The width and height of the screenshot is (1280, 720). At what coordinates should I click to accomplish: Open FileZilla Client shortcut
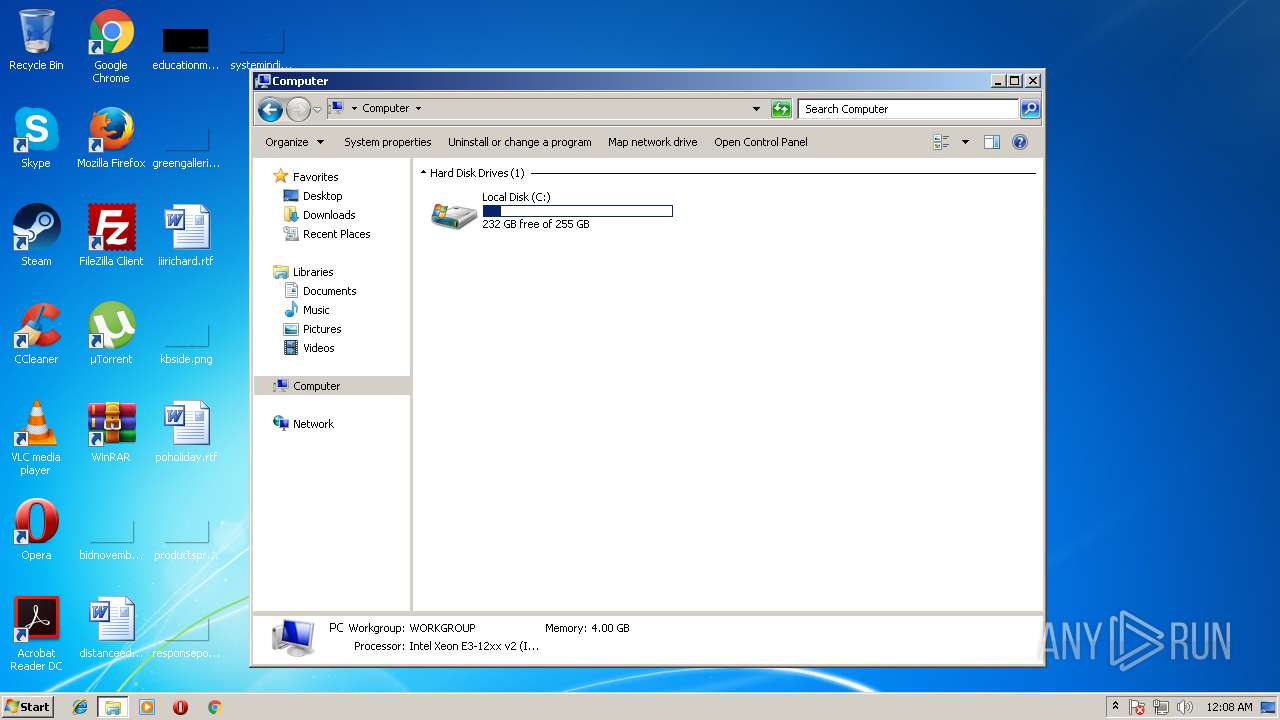[x=111, y=236]
